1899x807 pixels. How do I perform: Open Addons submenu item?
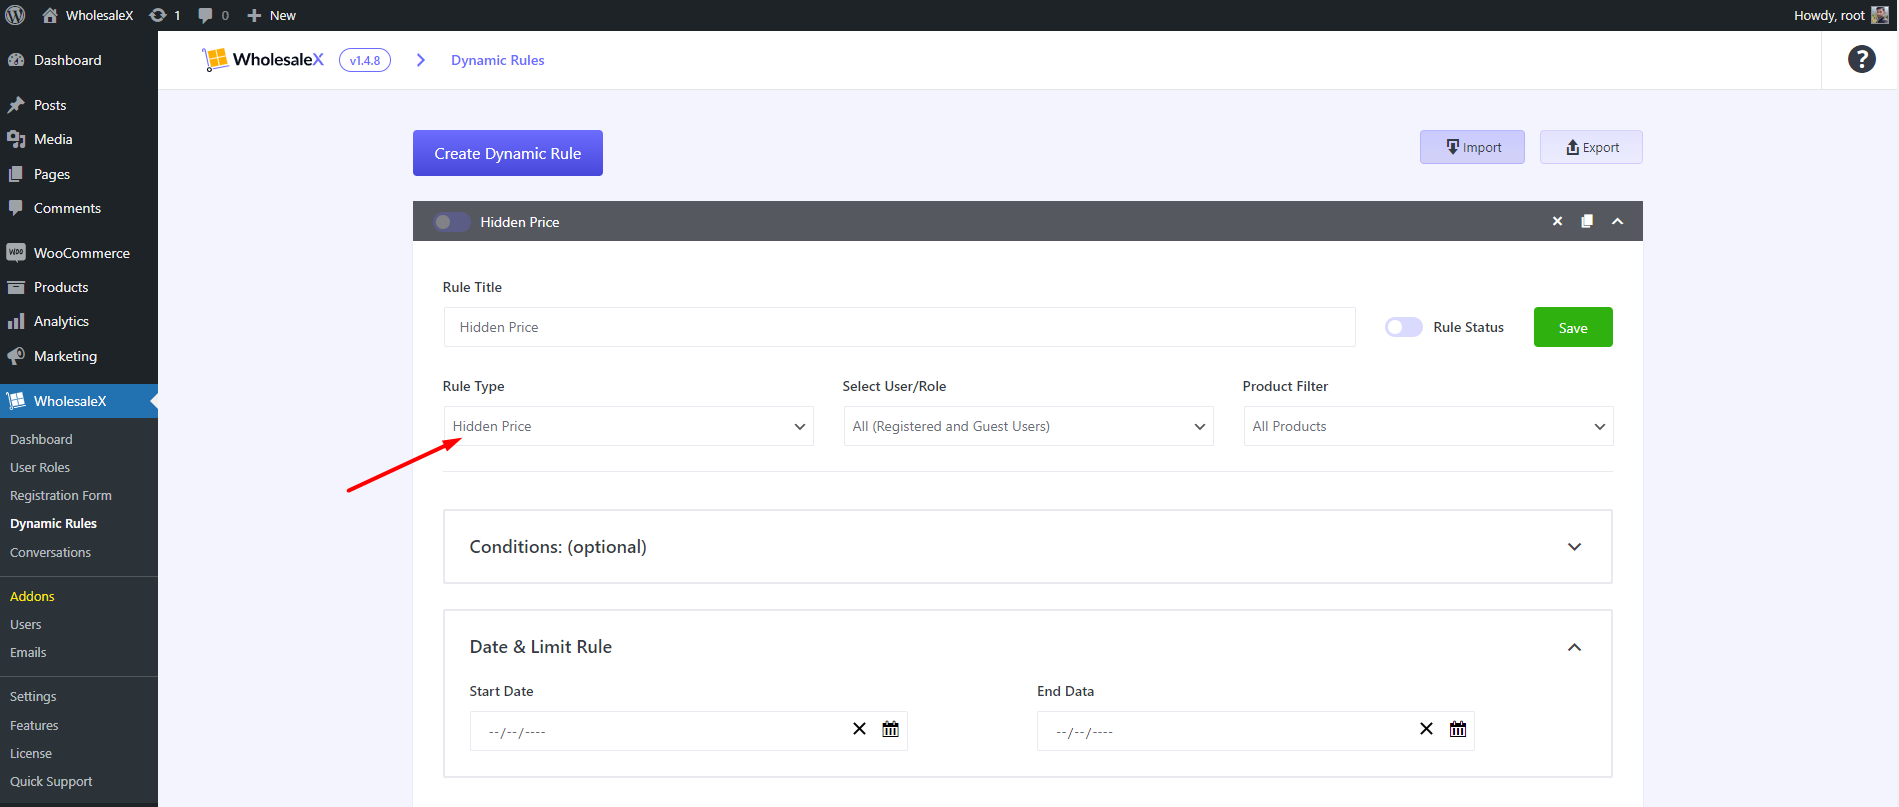click(x=32, y=596)
